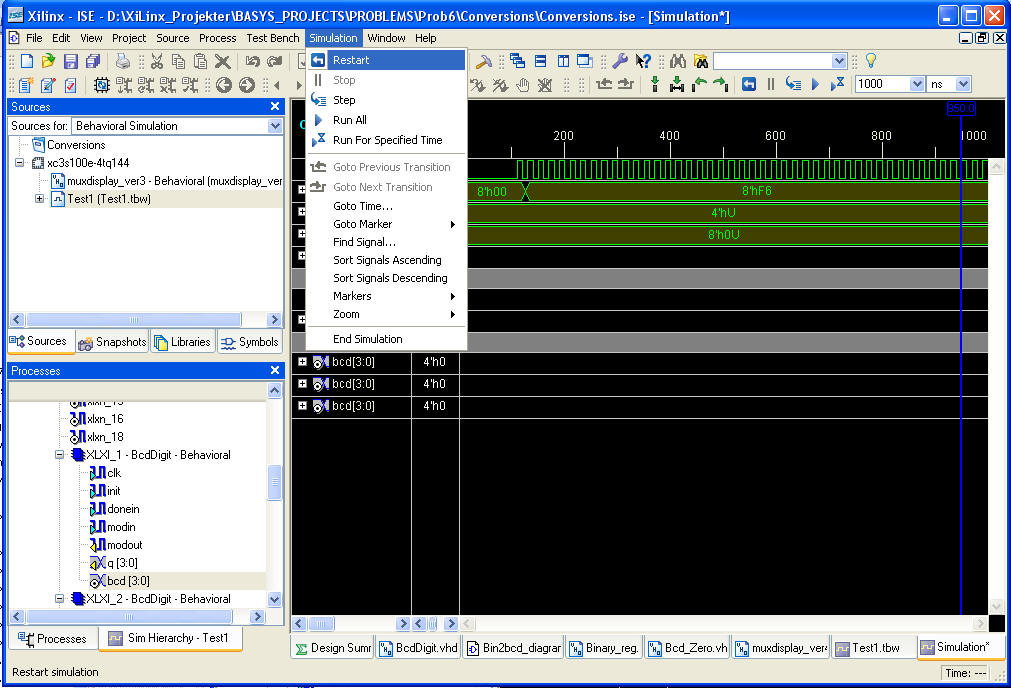Click the Delete X icon in the toolbar

tap(222, 61)
